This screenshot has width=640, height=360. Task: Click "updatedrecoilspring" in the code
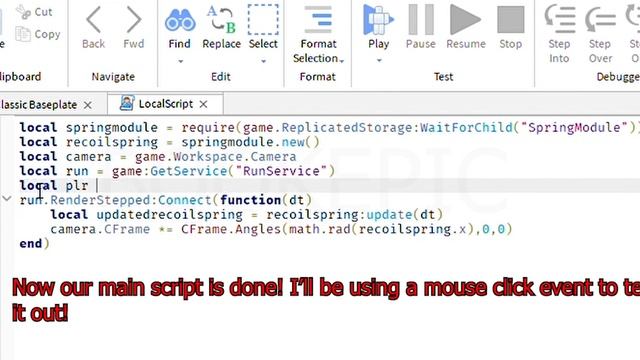pyautogui.click(x=169, y=215)
